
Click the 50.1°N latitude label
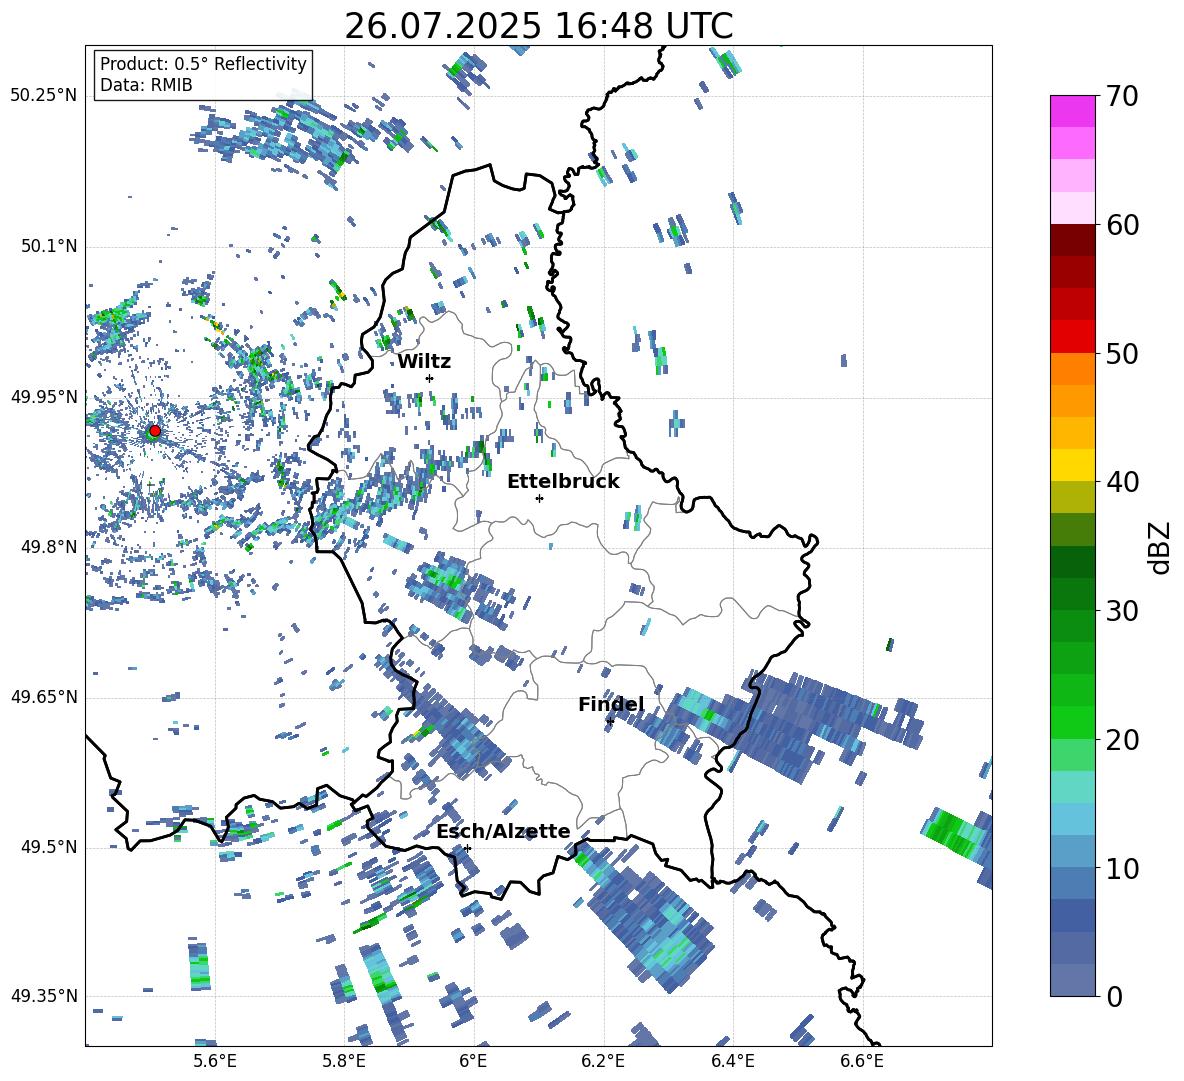tap(48, 246)
